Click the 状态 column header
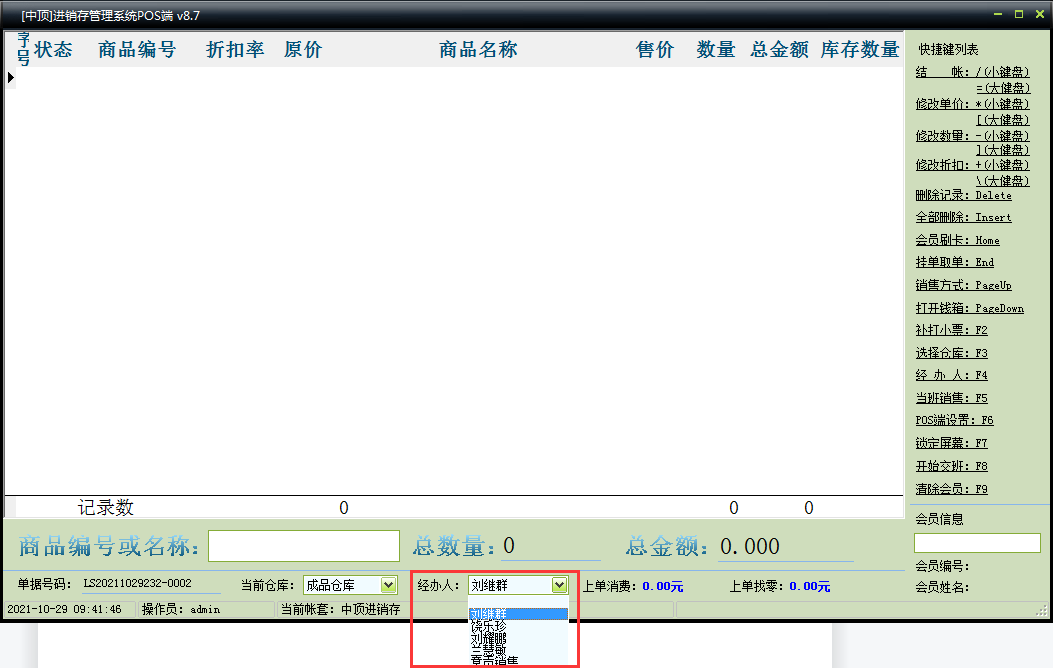The height and width of the screenshot is (668, 1053). click(53, 50)
